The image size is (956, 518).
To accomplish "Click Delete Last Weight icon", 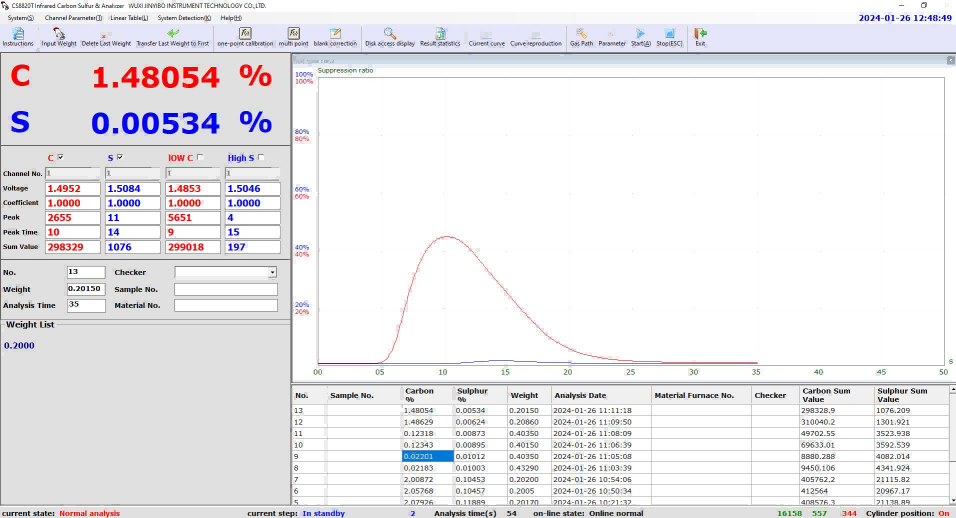I will tap(106, 37).
